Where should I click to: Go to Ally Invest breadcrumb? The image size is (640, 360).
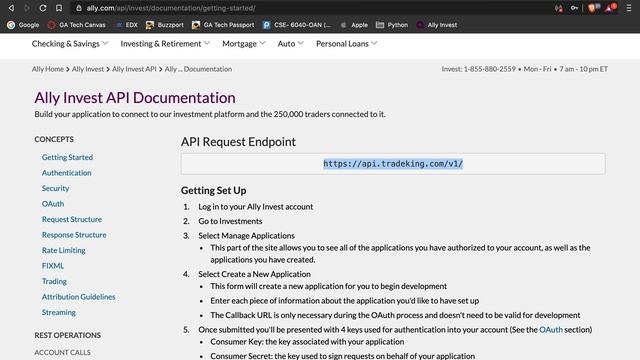pyautogui.click(x=88, y=69)
